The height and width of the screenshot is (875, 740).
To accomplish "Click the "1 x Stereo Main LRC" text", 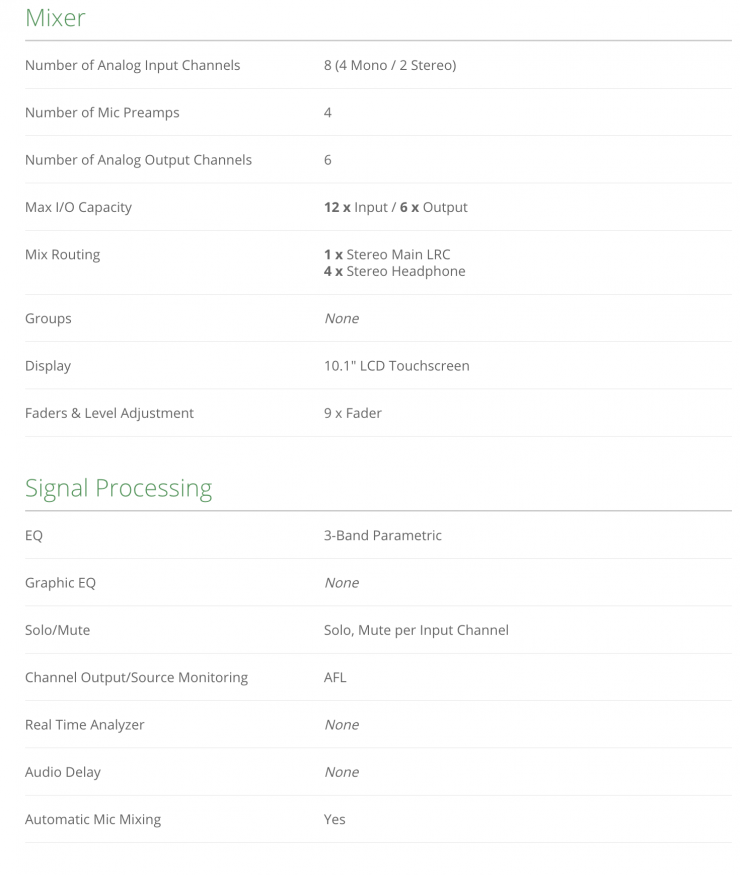I will [x=387, y=255].
